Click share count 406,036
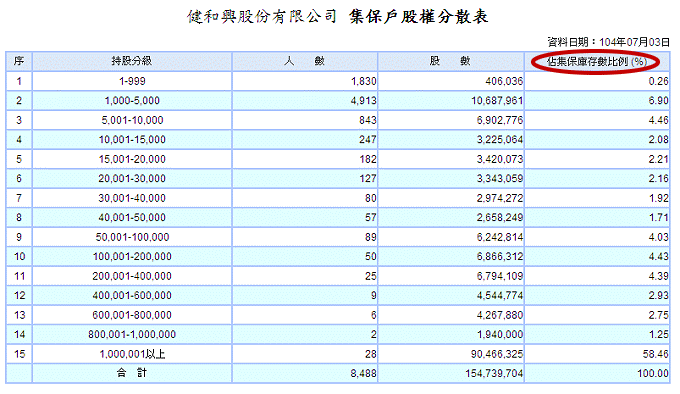Image resolution: width=680 pixels, height=394 pixels. point(504,81)
